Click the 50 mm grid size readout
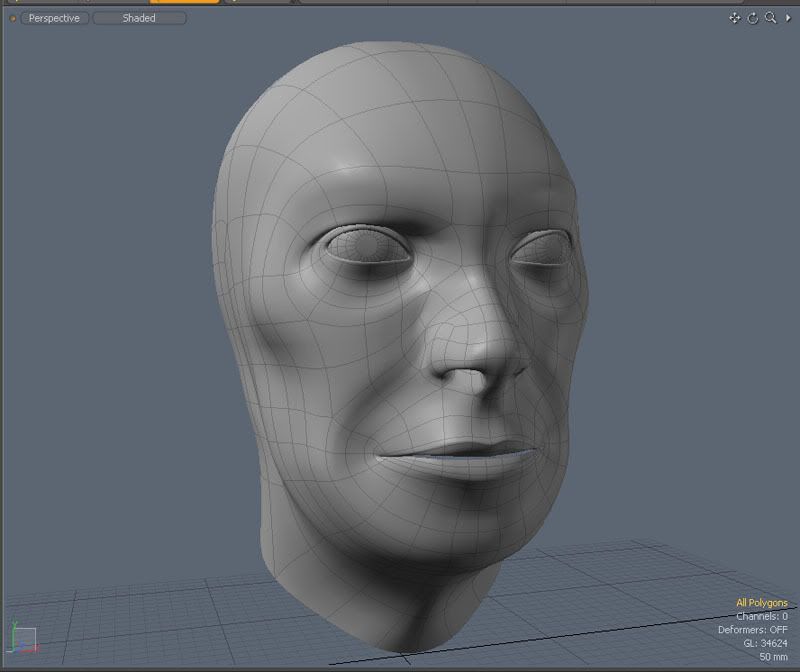Image resolution: width=800 pixels, height=672 pixels. [773, 657]
